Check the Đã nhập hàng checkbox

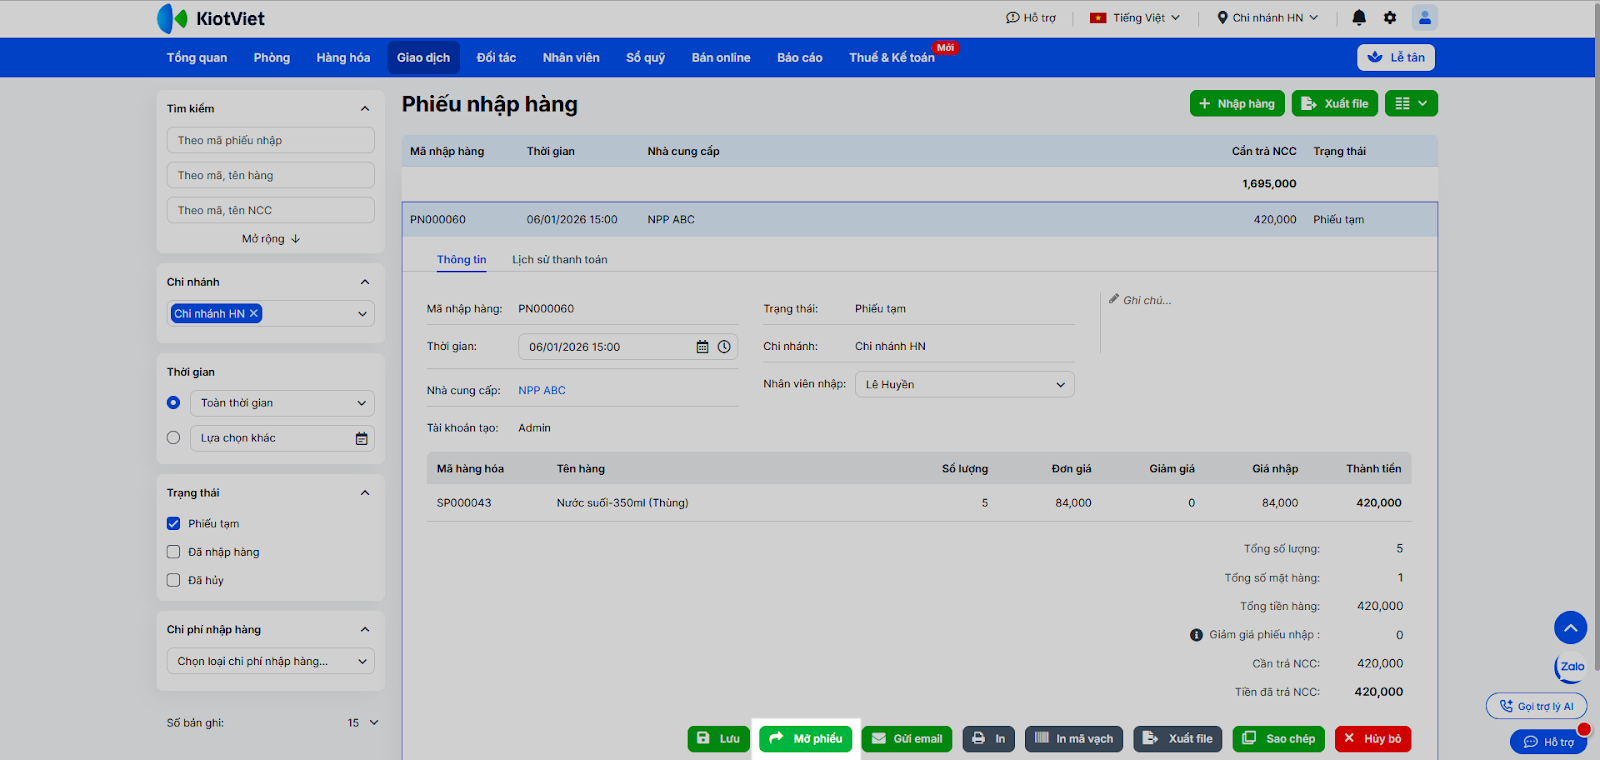(x=174, y=552)
